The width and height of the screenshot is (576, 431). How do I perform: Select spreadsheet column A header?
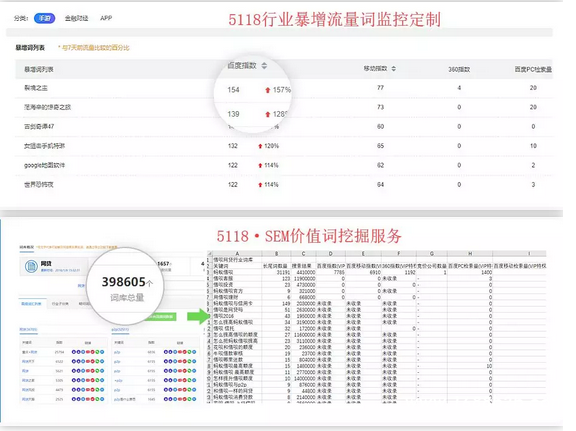[x=237, y=254]
